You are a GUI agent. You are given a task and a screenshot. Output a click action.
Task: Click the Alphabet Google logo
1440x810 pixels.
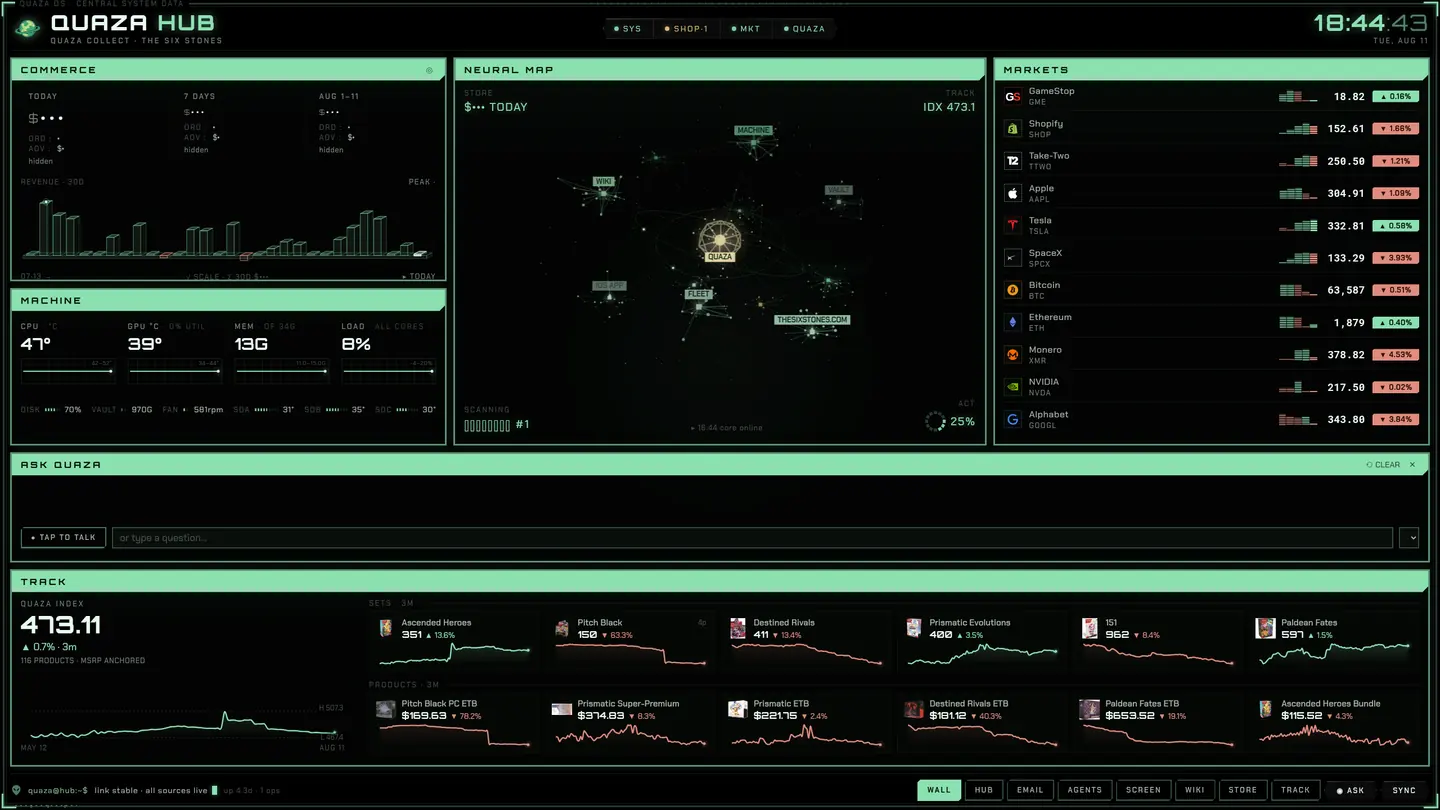pyautogui.click(x=1013, y=419)
